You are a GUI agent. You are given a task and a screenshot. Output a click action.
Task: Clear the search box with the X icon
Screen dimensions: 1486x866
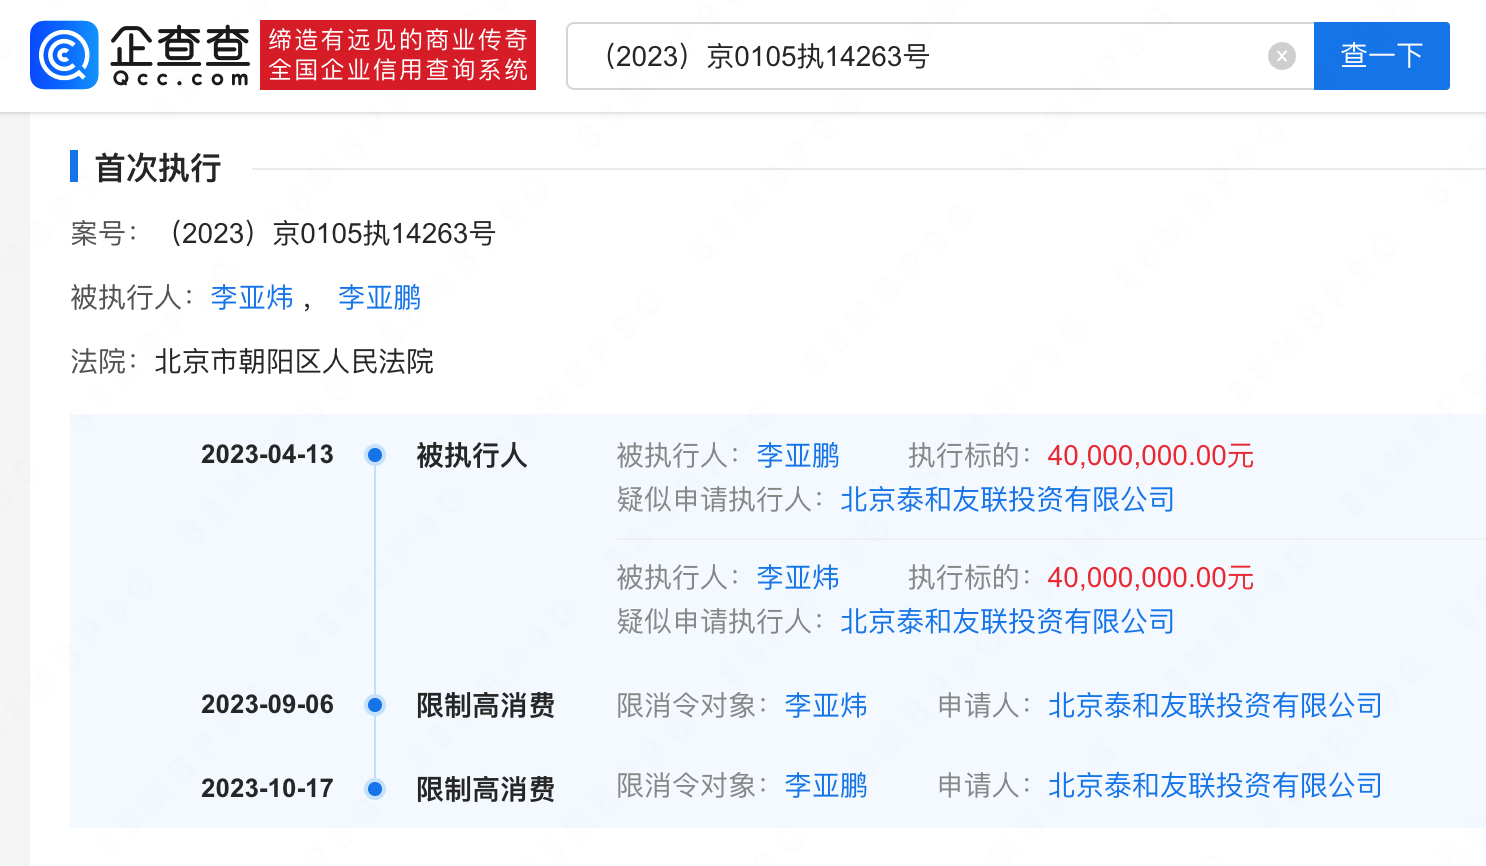[x=1281, y=56]
